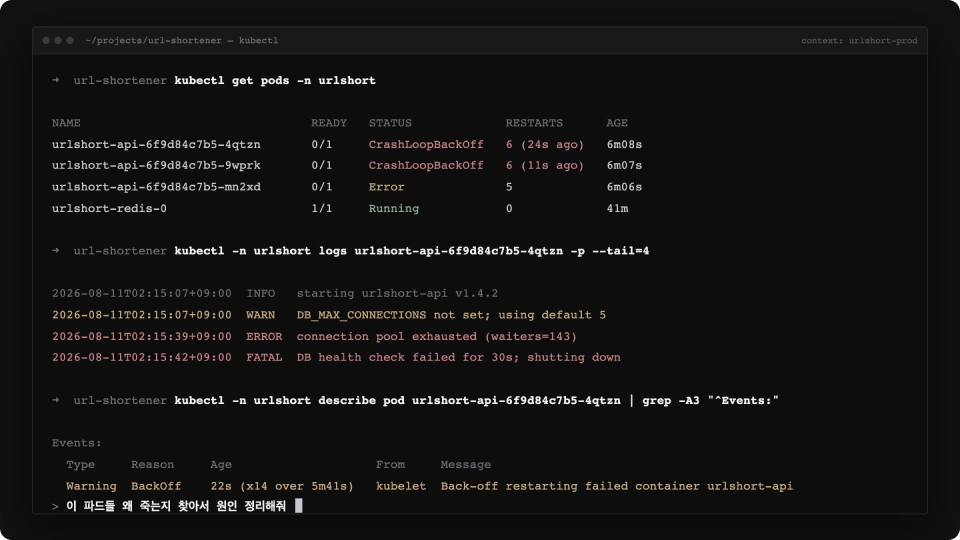This screenshot has height=540, width=960.
Task: Click the Message column header in Events
Action: [465, 465]
